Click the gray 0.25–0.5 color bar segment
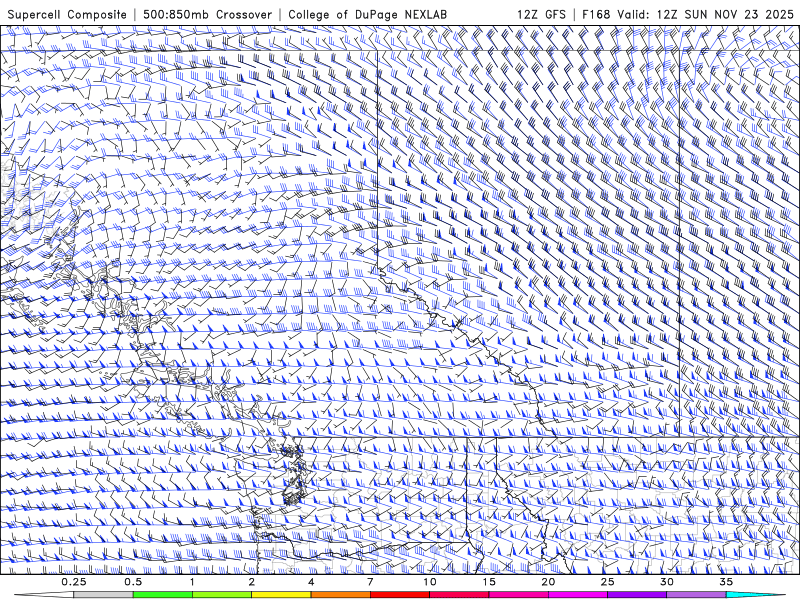 click(103, 595)
